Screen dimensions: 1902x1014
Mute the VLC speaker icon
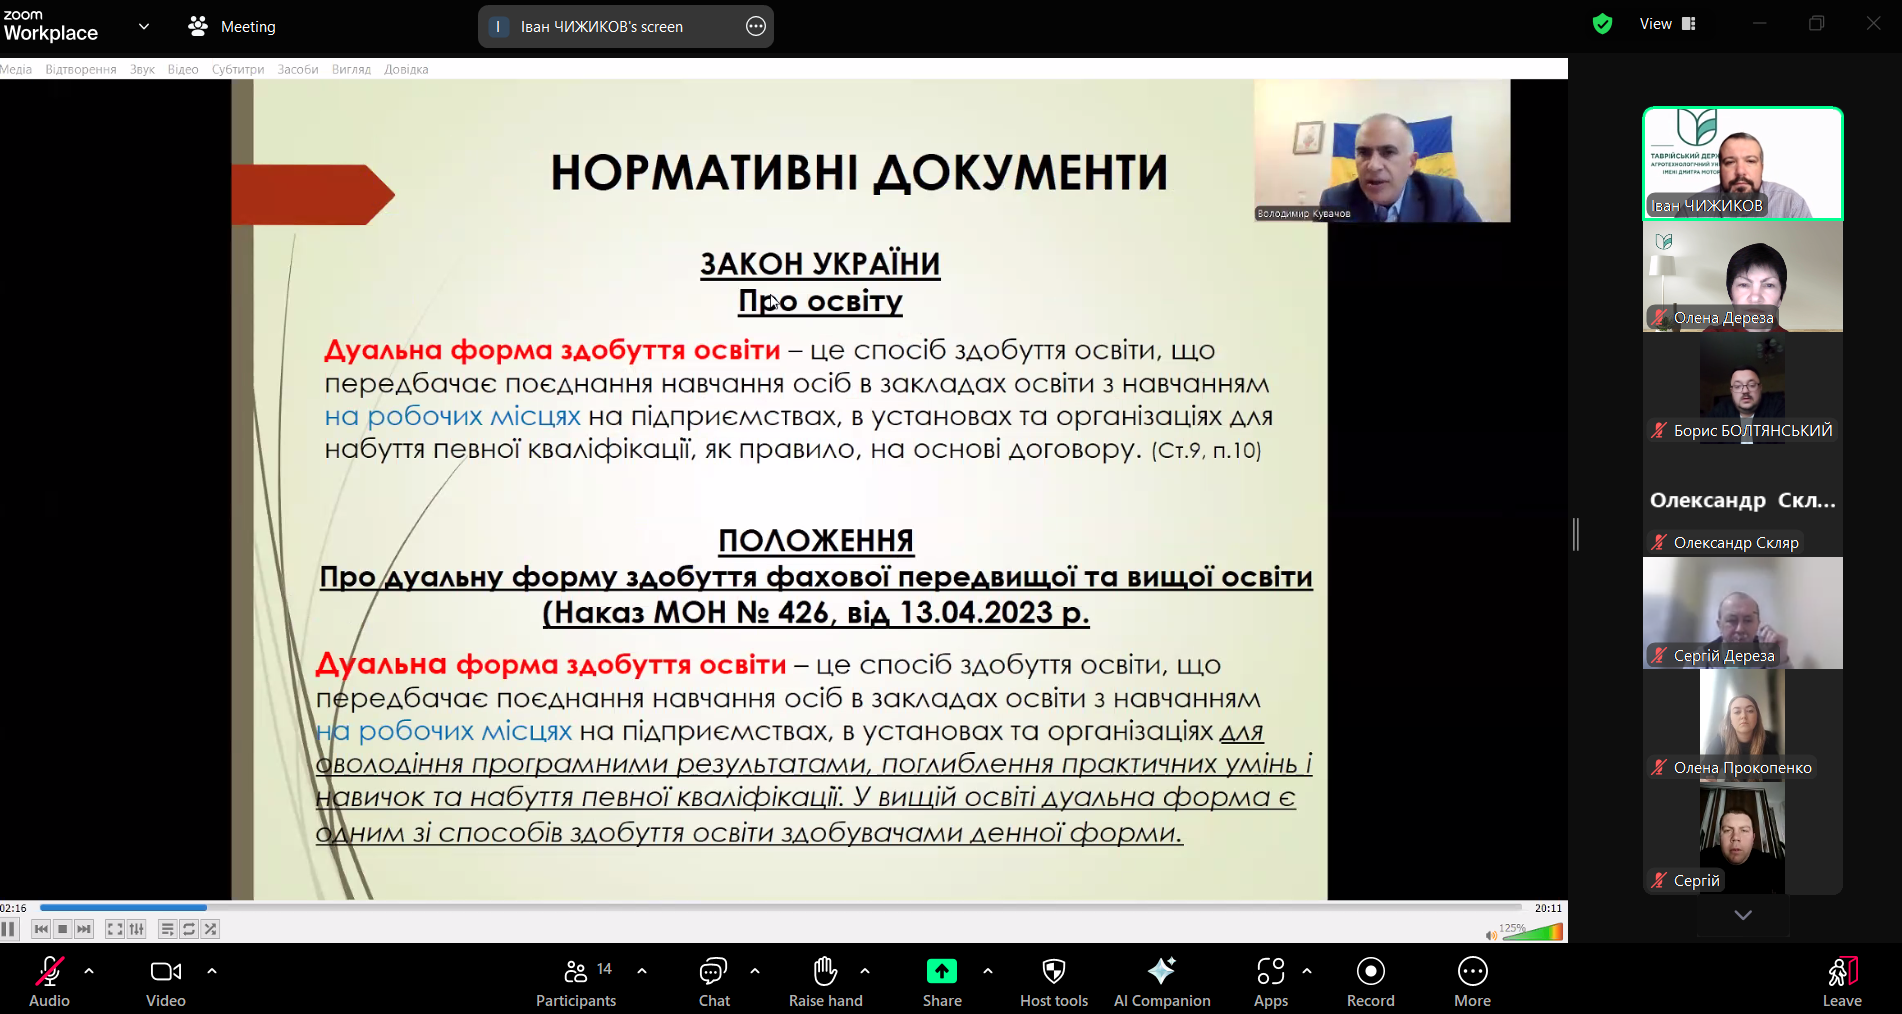[1491, 935]
